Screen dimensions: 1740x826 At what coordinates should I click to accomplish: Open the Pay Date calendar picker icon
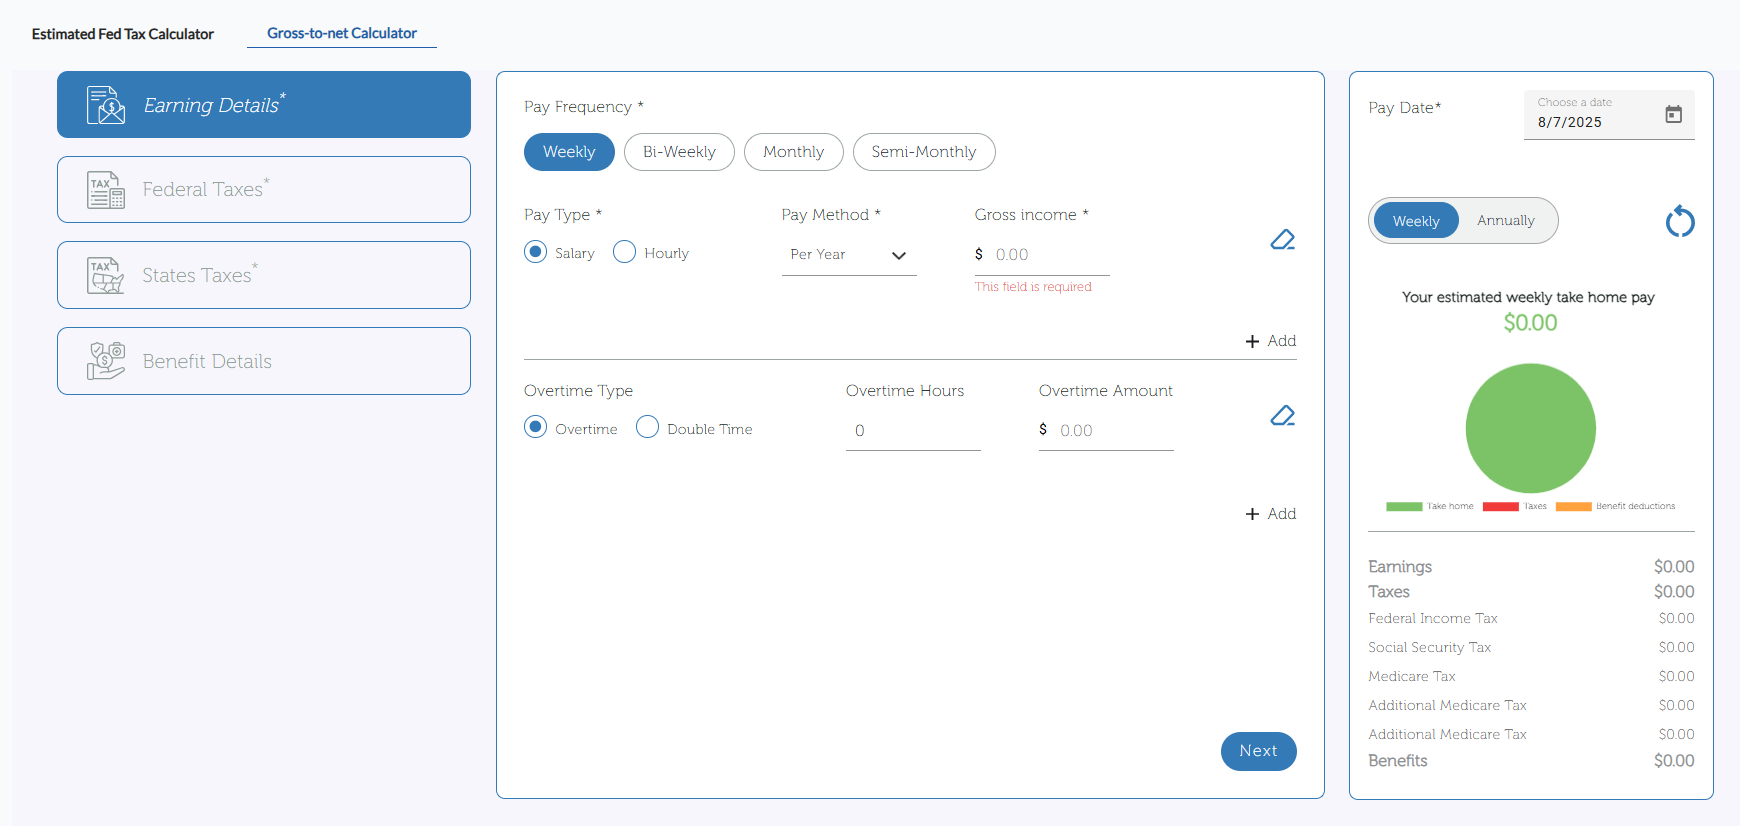click(x=1673, y=114)
